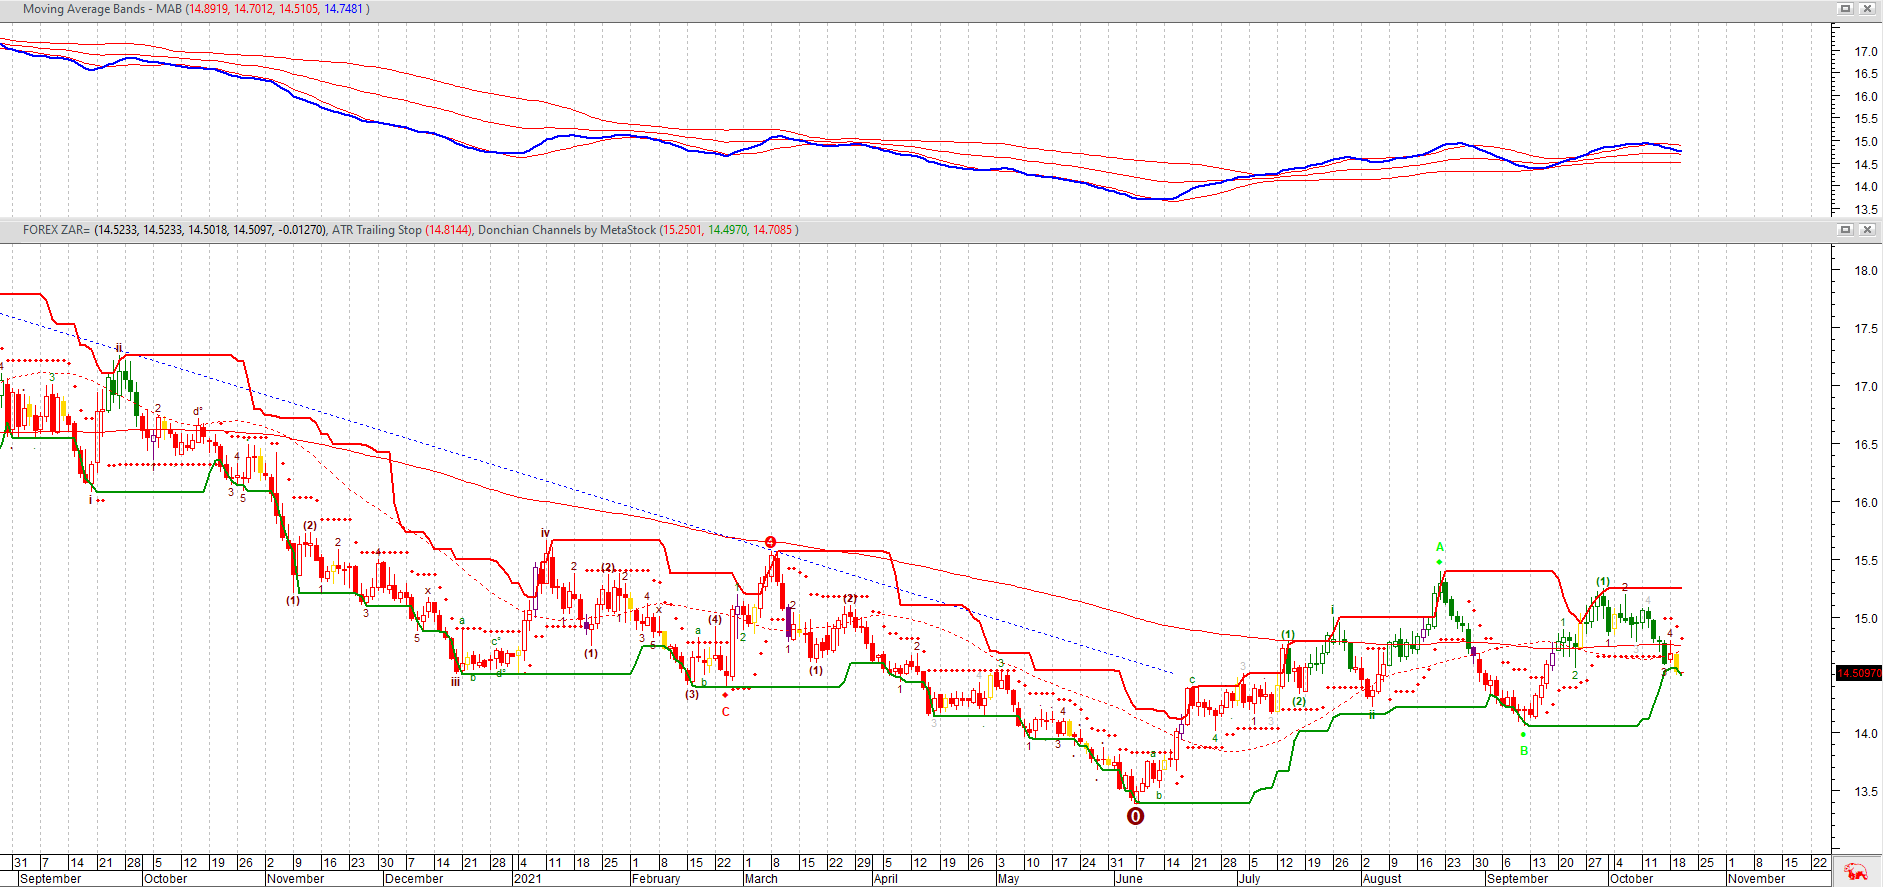The width and height of the screenshot is (1883, 887).
Task: Click the 2021 year label
Action: point(527,879)
